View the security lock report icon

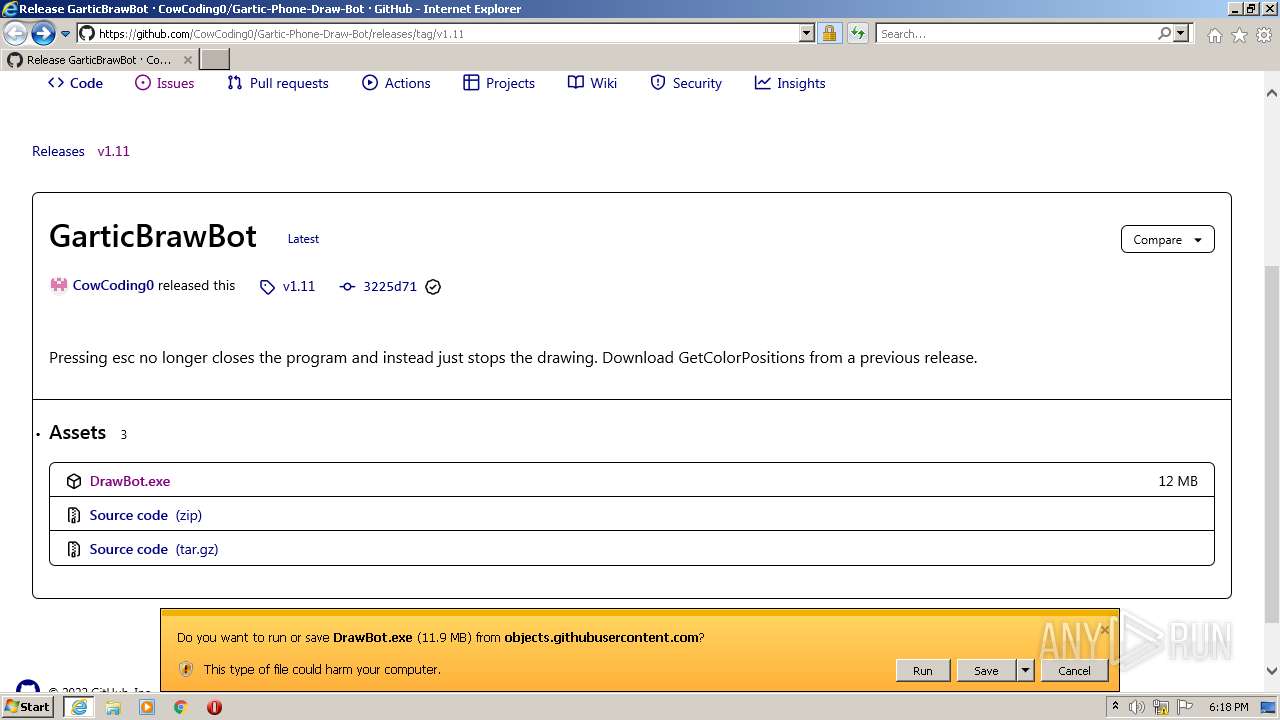(829, 34)
